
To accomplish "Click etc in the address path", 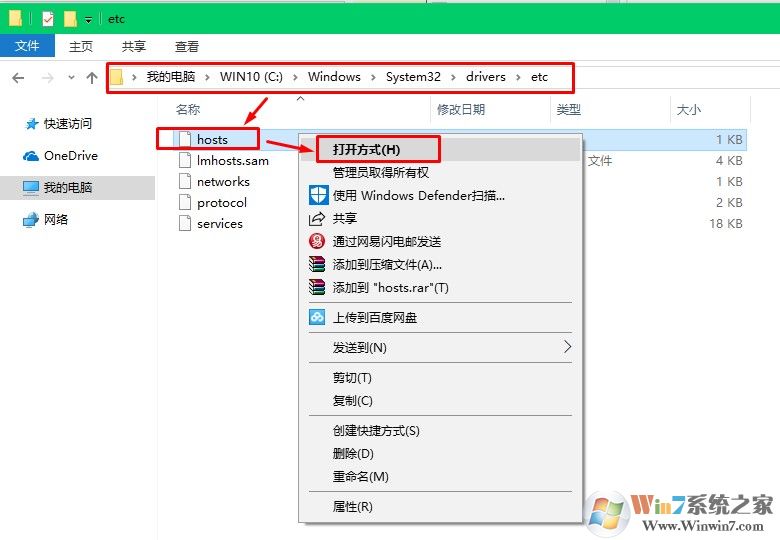I will tap(539, 77).
